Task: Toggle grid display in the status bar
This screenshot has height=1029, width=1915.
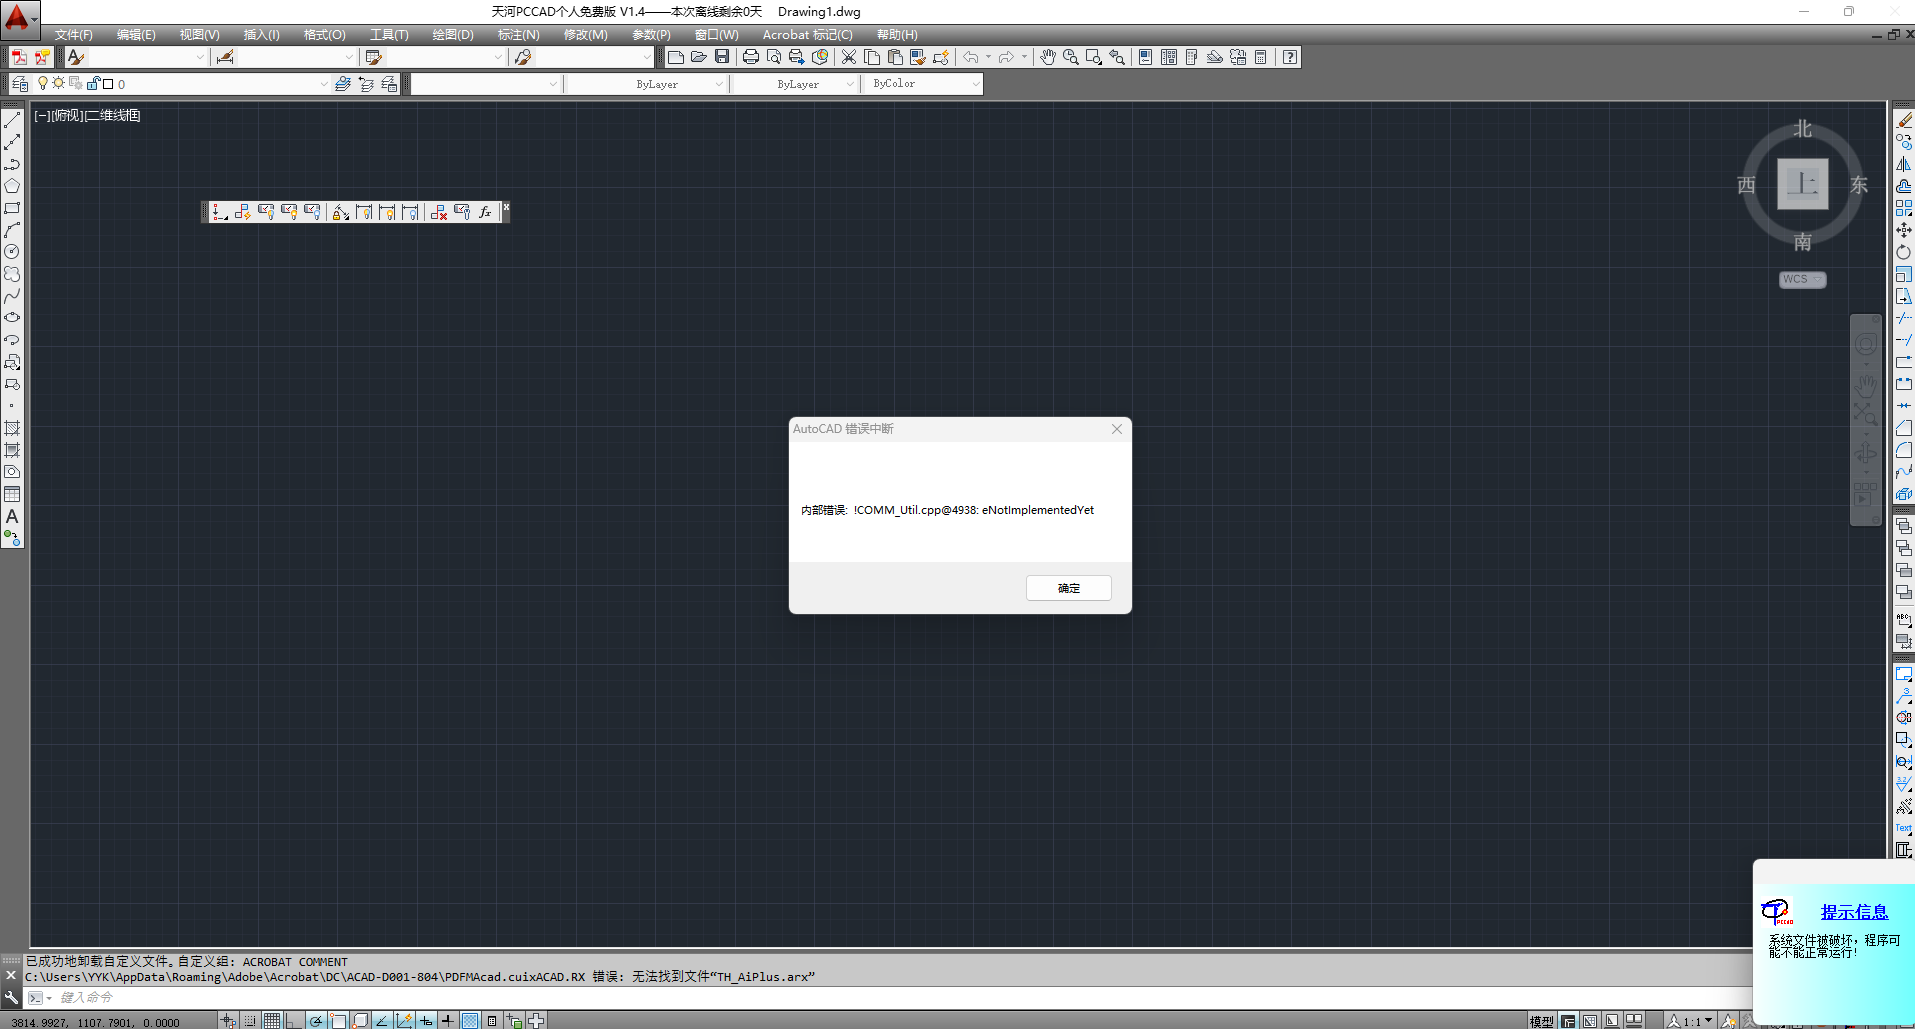Action: tap(272, 1021)
